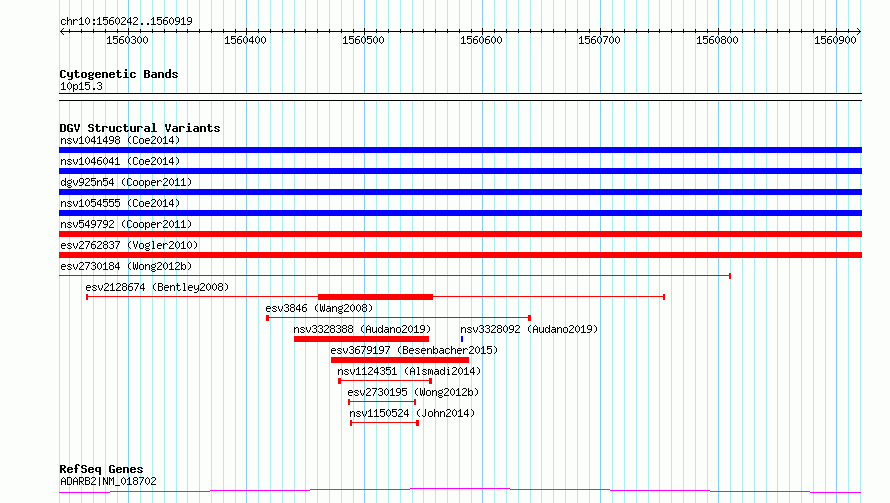Click the chr10:1560242..1560919 coordinate text
Image resolution: width=890 pixels, height=503 pixels.
[x=126, y=21]
